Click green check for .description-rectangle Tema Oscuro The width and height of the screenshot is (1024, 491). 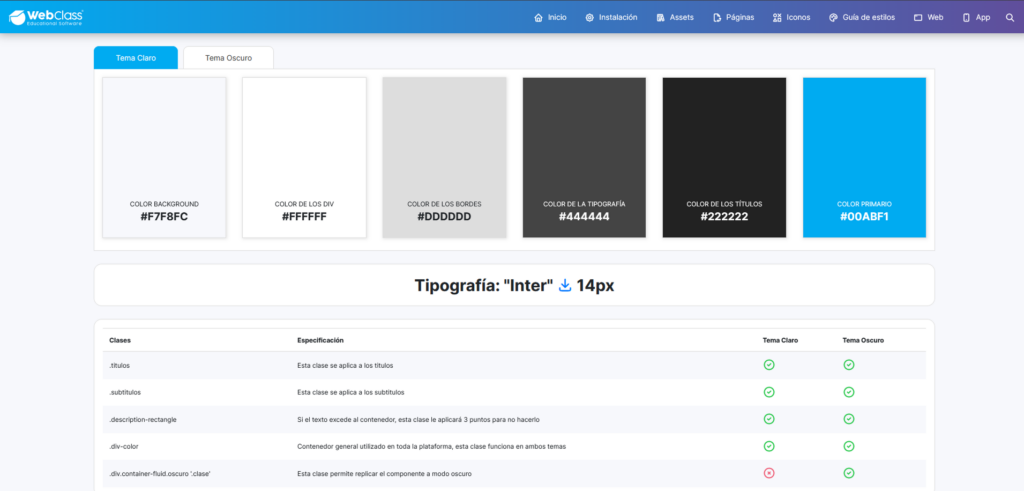(848, 419)
